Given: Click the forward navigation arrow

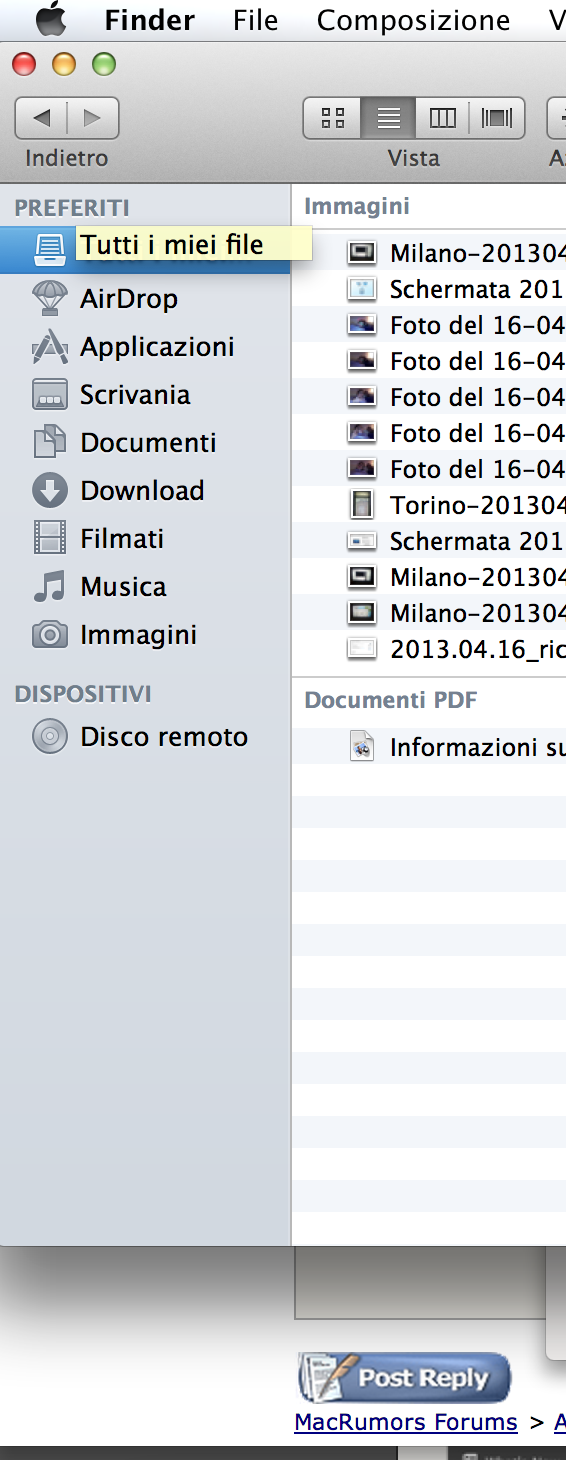Looking at the screenshot, I should [x=93, y=118].
